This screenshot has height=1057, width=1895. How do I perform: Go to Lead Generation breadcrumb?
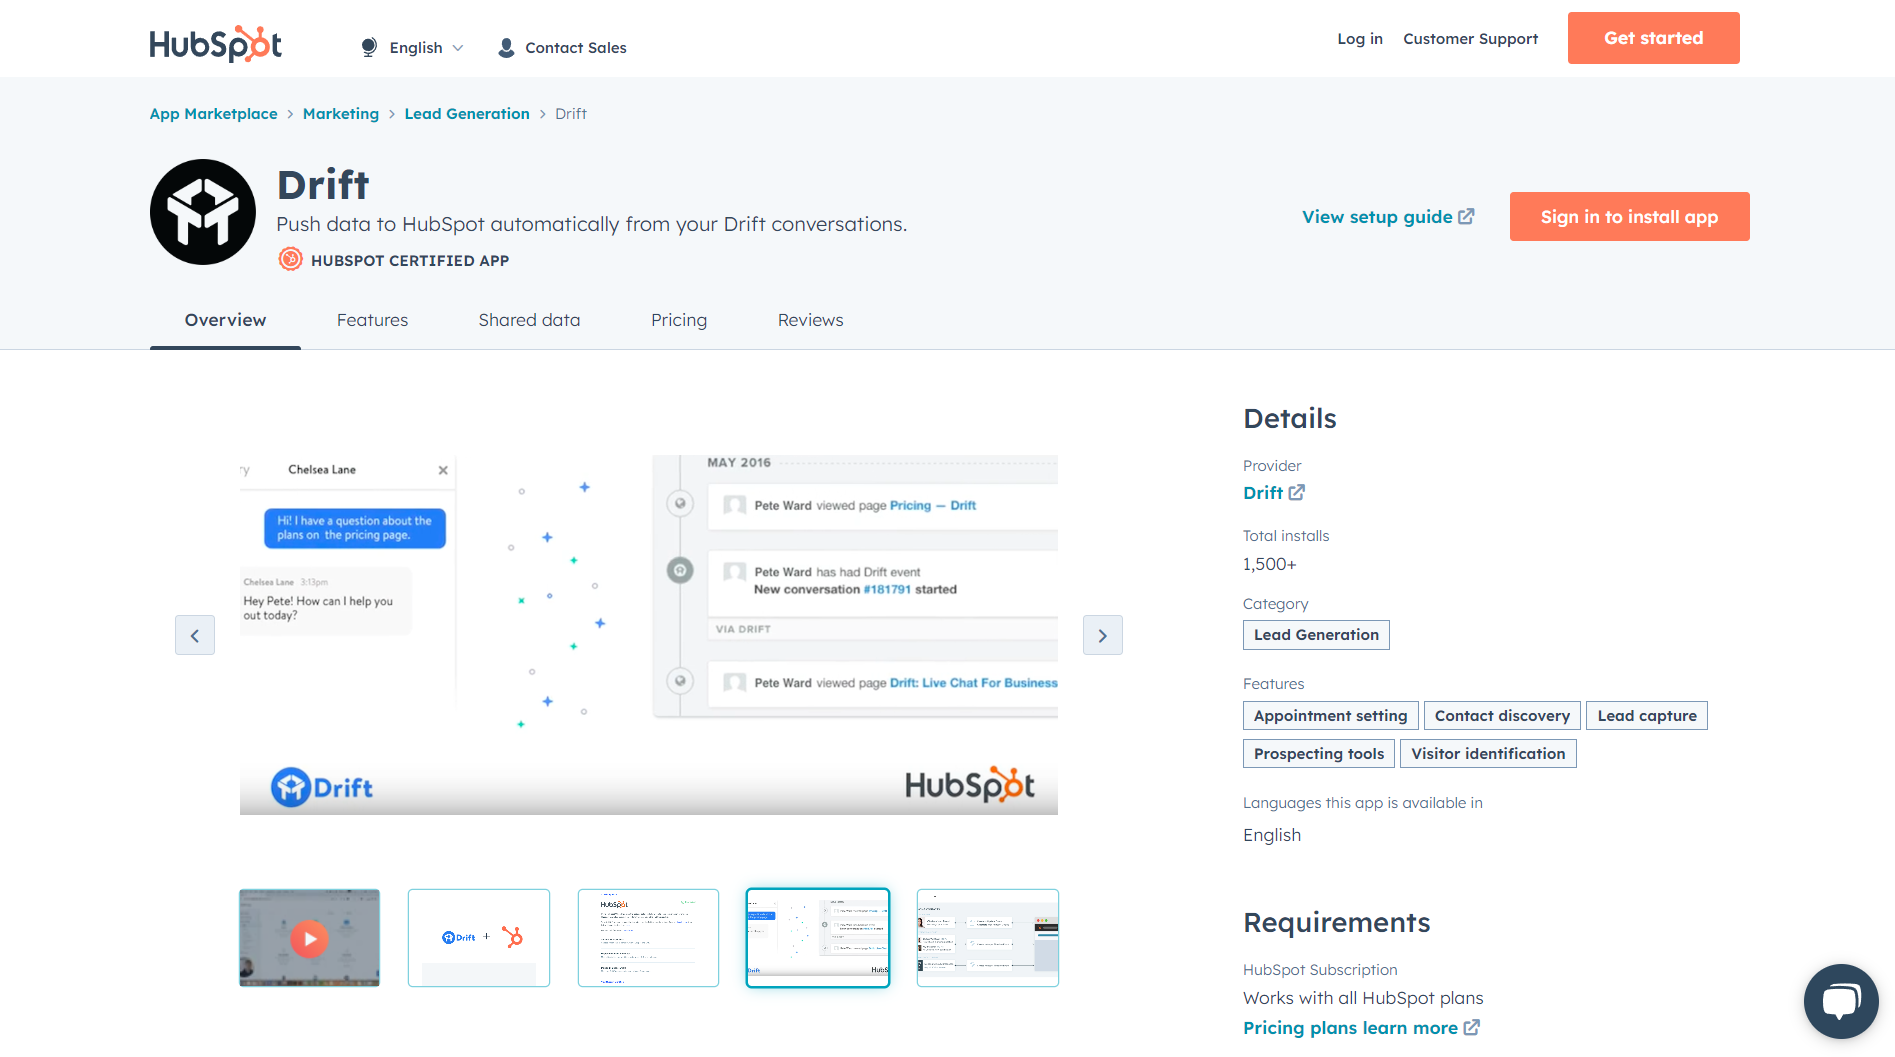tap(467, 113)
